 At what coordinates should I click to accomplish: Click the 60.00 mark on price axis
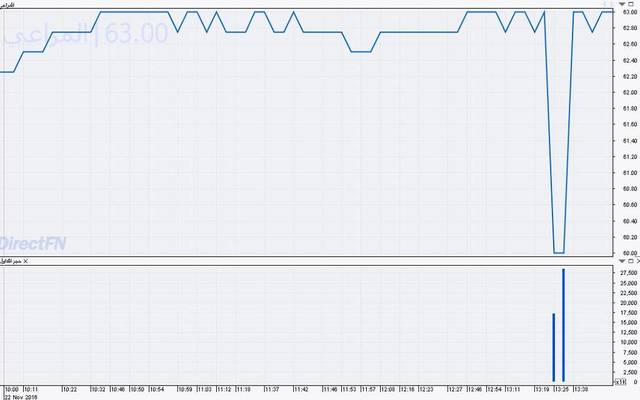click(629, 252)
